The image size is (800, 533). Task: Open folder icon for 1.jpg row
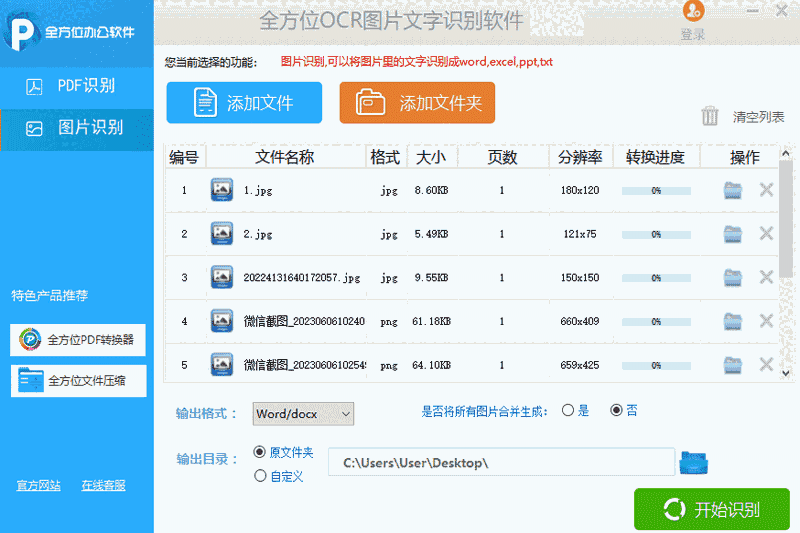733,190
